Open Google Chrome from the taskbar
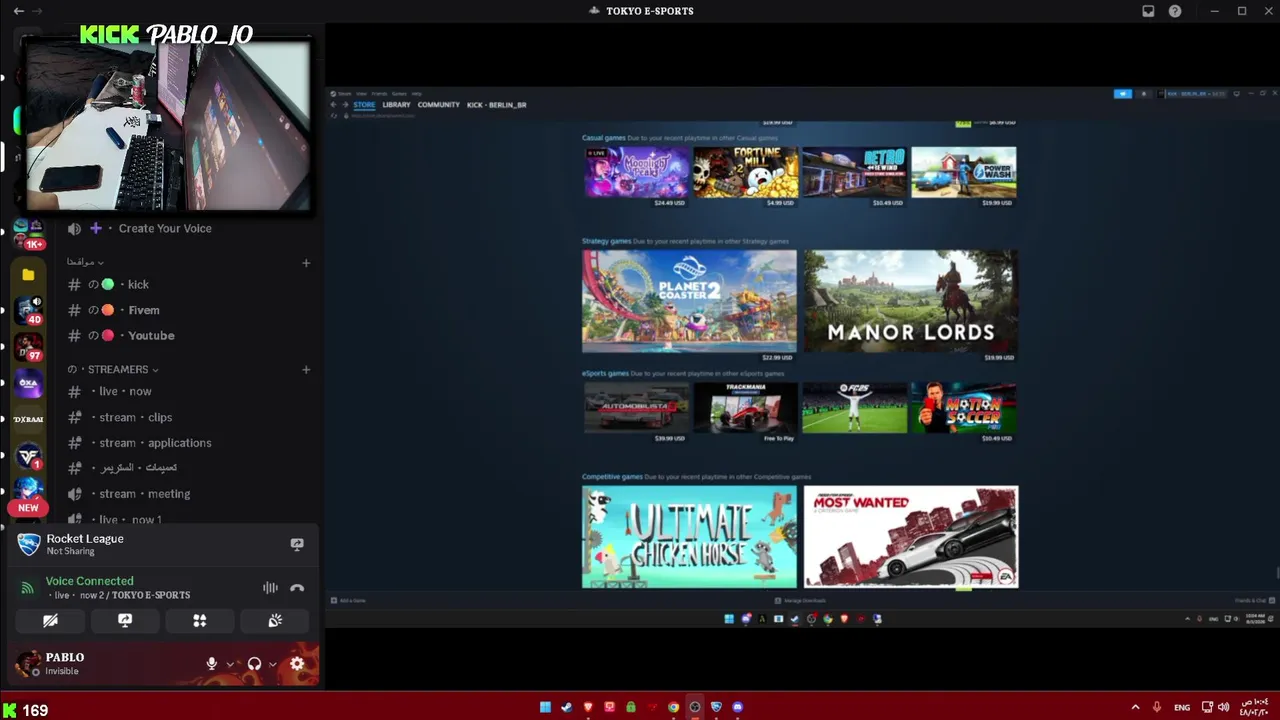 pyautogui.click(x=674, y=707)
